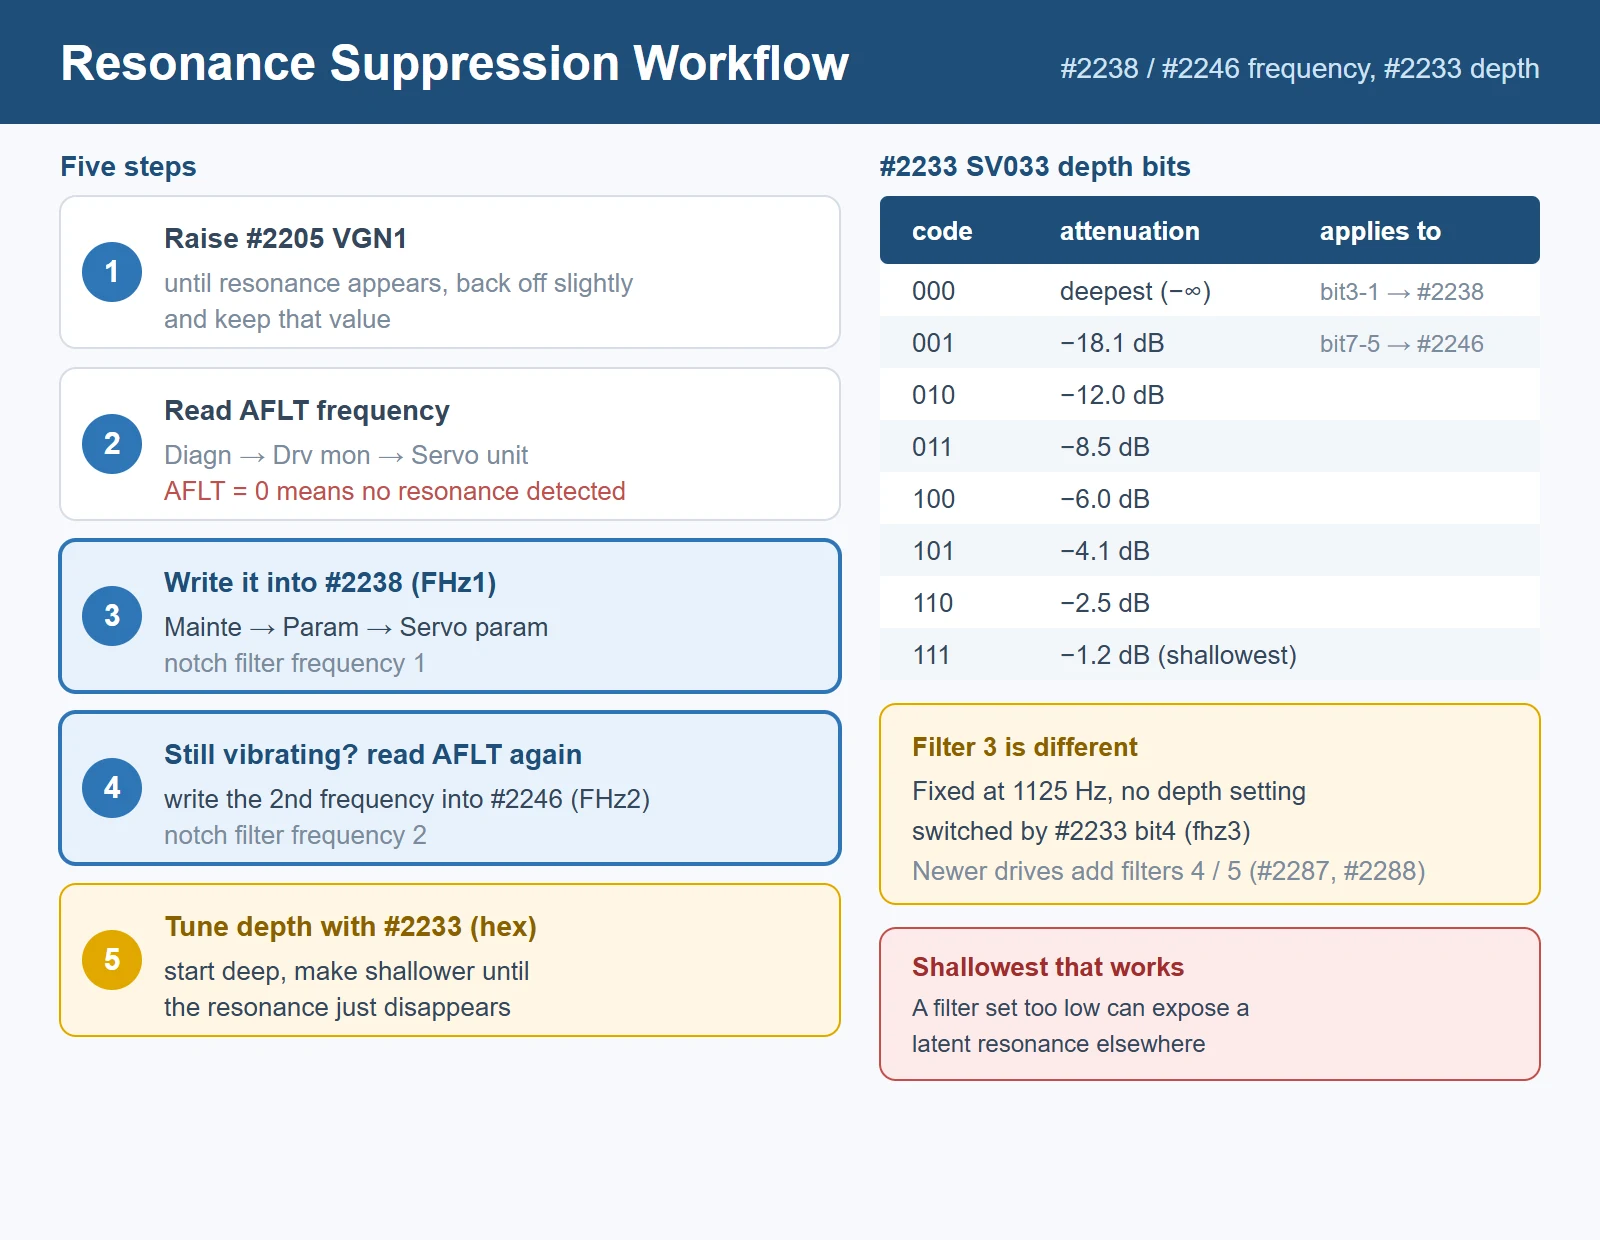Select 'Tune depth with #2233 (hex)' heading

350,927
